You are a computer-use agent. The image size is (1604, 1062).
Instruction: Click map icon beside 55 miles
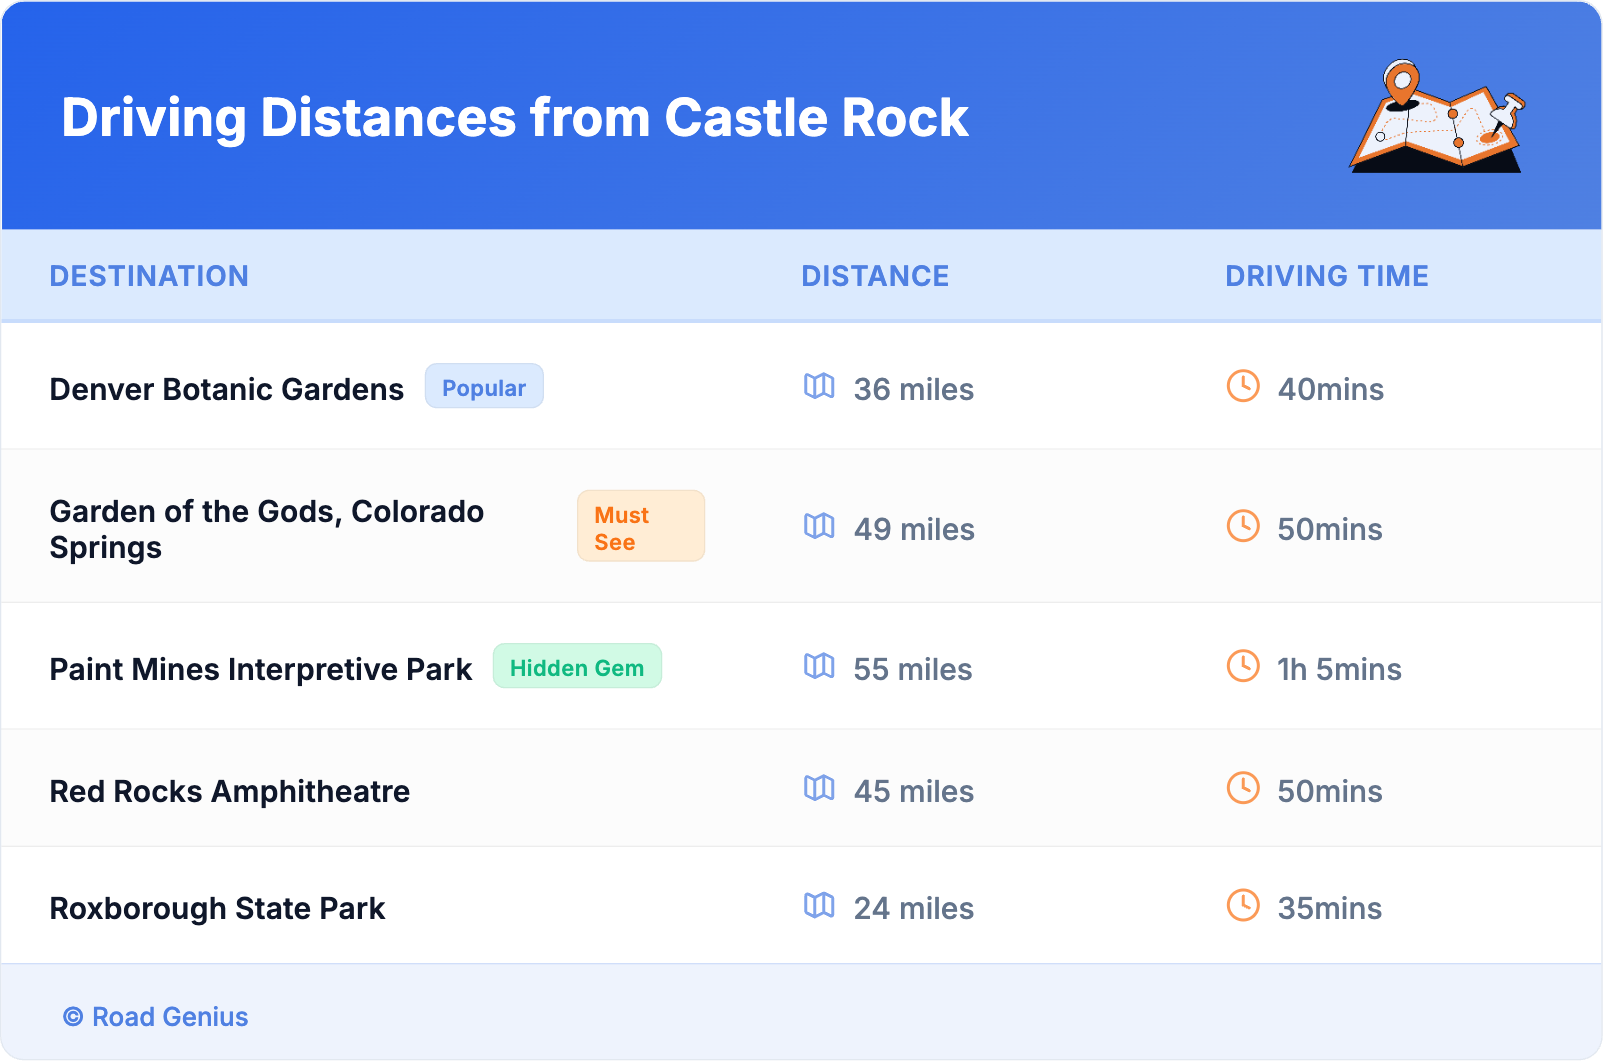(x=819, y=666)
